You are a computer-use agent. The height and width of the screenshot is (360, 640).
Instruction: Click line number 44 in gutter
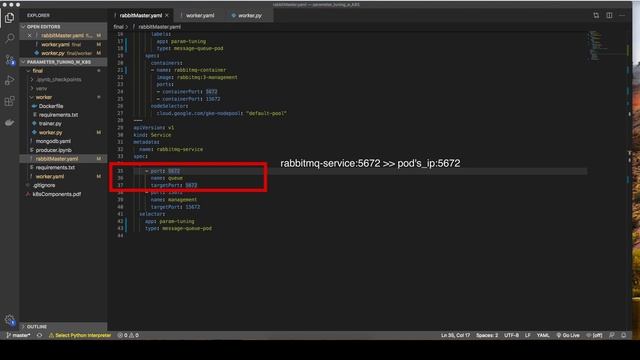tap(120, 236)
